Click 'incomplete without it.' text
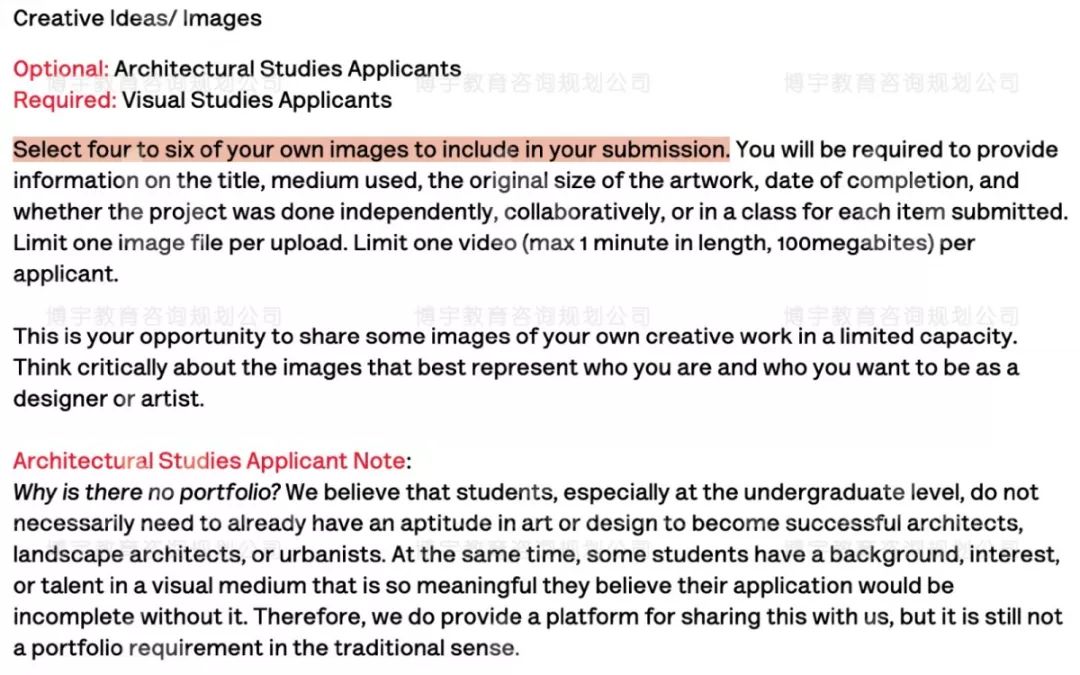The image size is (1080, 675). [x=129, y=616]
